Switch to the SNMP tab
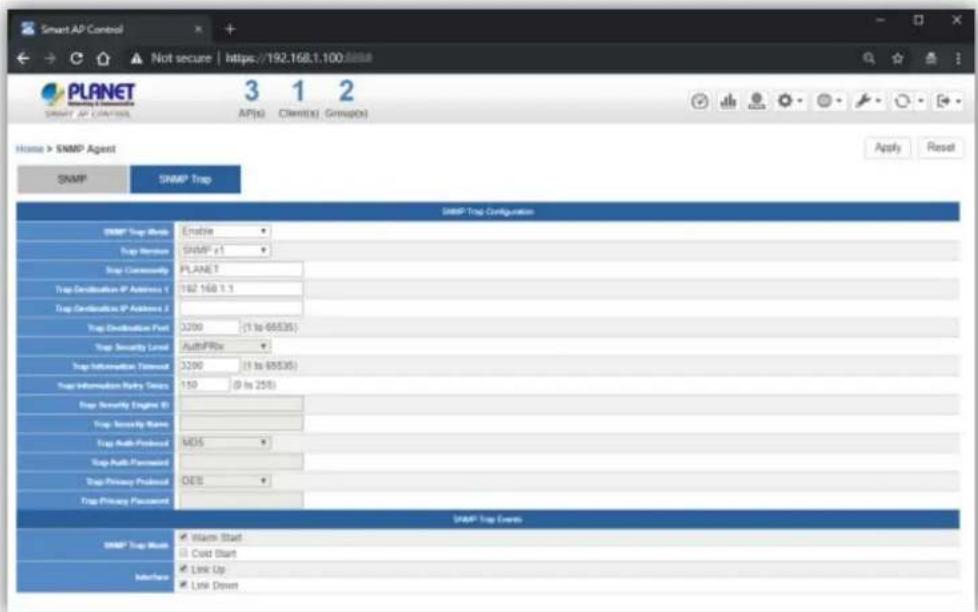 pos(72,180)
